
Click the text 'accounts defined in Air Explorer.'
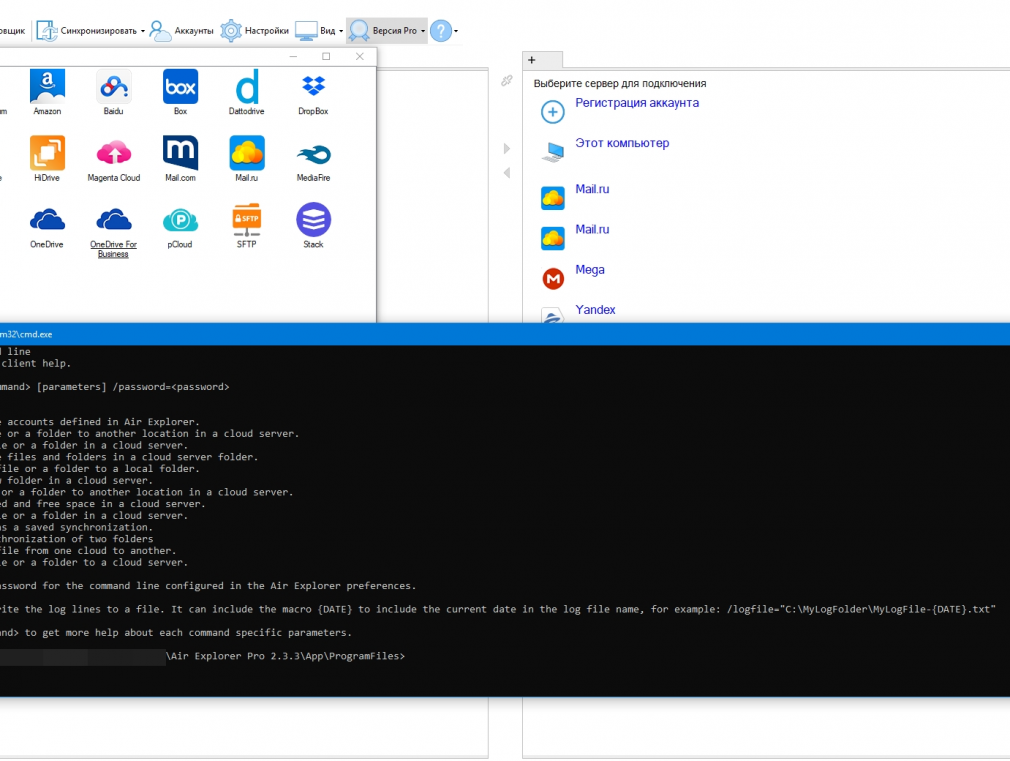[103, 422]
